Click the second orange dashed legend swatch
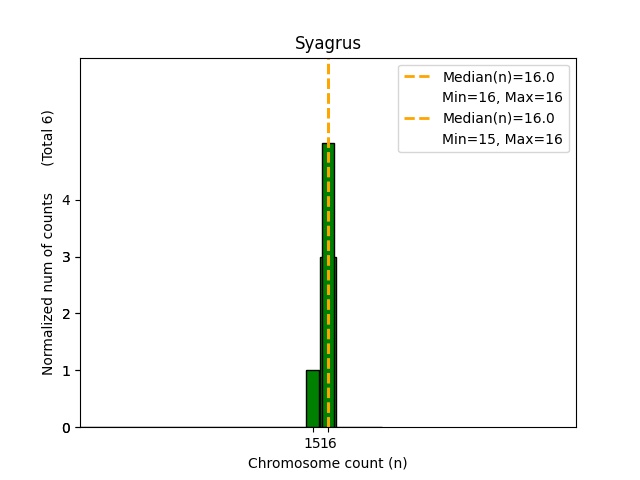The height and width of the screenshot is (480, 640). [418, 118]
